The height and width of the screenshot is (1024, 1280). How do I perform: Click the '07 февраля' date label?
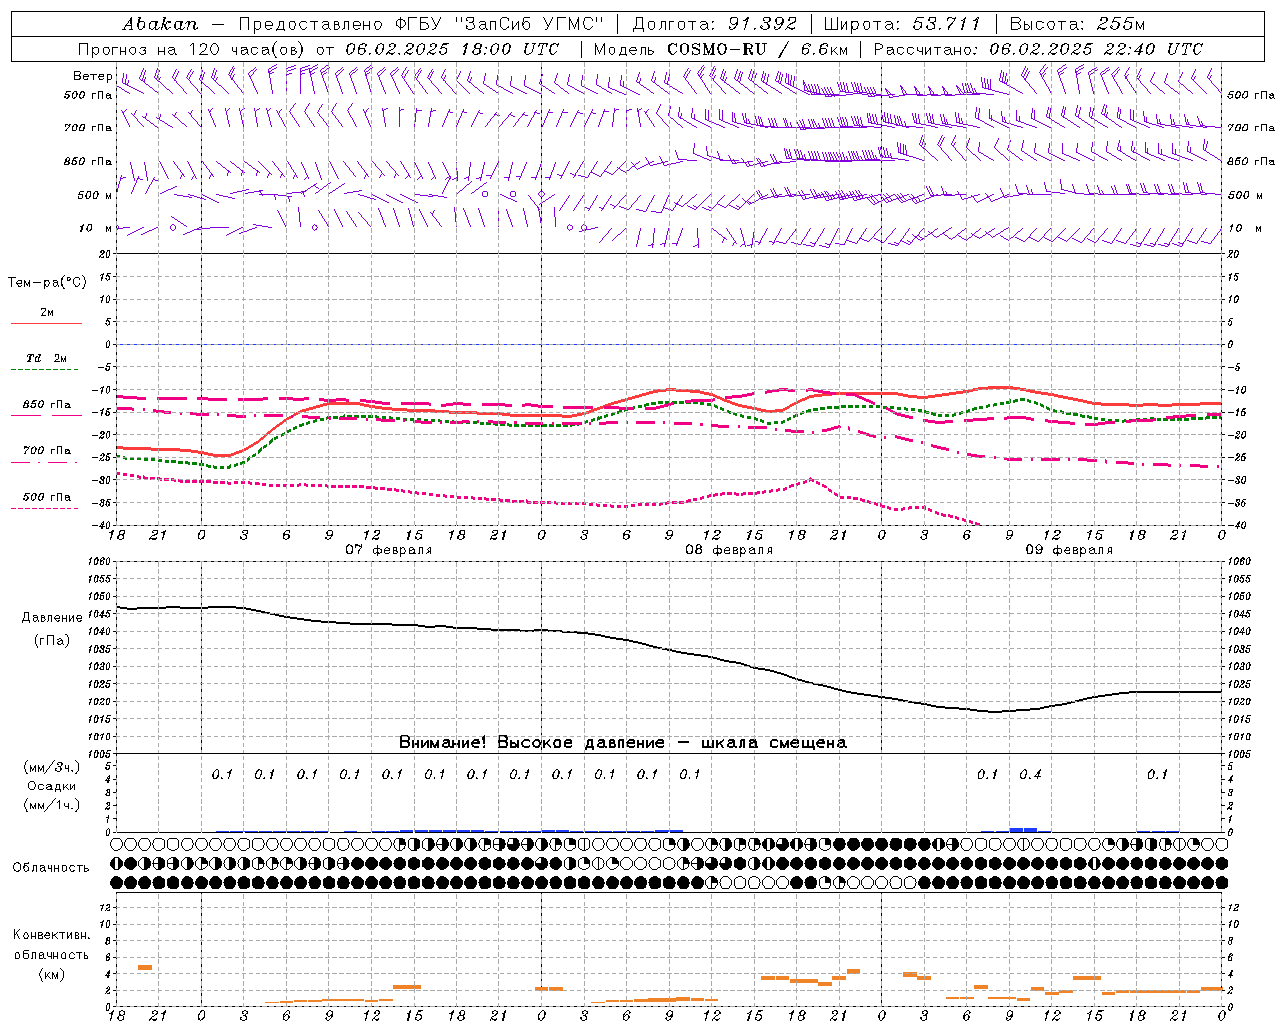[389, 550]
